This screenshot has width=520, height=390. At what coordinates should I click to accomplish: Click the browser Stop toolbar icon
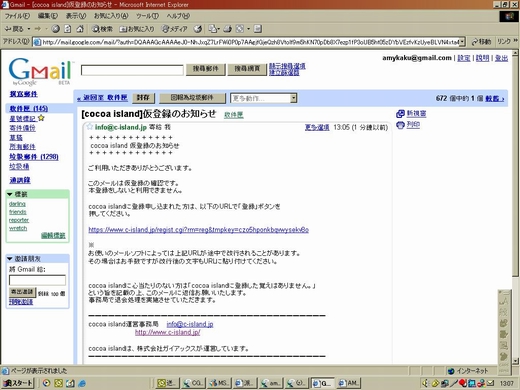[x=55, y=29]
